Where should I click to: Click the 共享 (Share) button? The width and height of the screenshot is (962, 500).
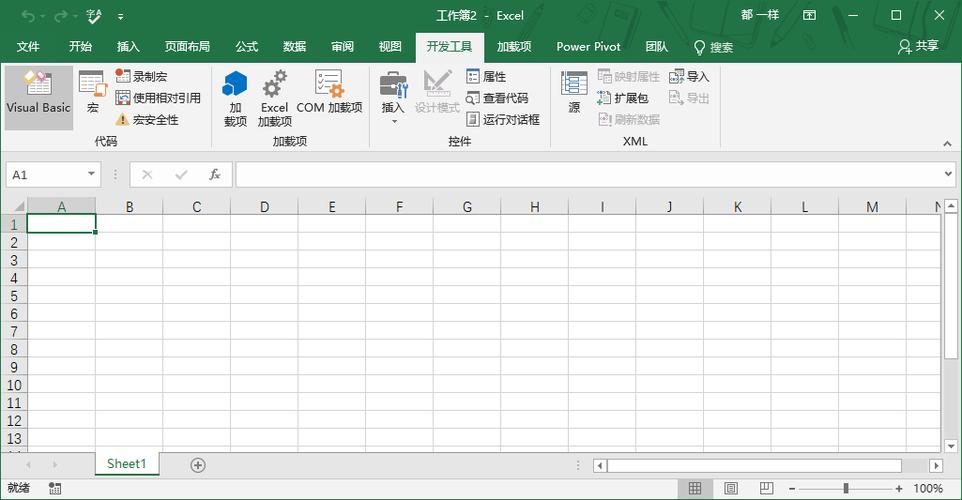918,47
